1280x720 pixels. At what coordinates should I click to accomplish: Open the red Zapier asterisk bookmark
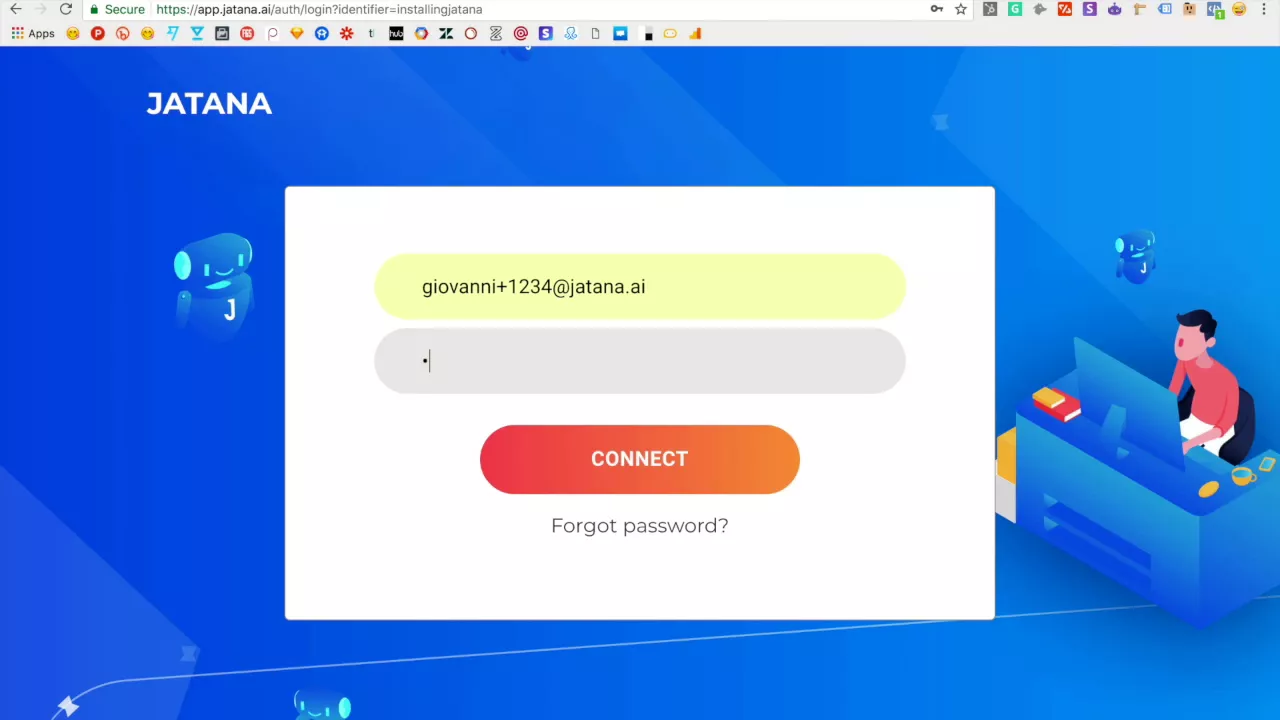point(347,33)
